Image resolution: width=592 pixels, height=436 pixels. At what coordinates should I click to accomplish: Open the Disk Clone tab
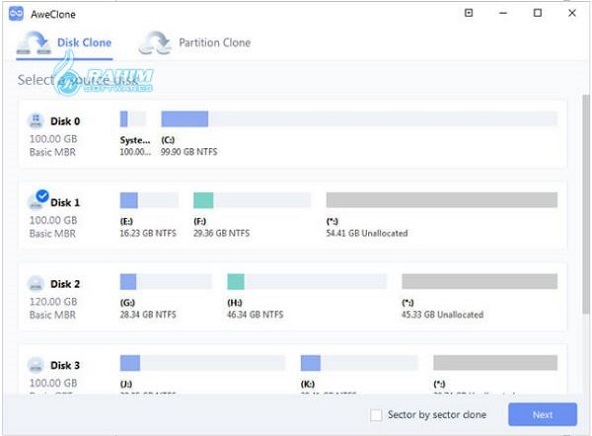coord(65,44)
